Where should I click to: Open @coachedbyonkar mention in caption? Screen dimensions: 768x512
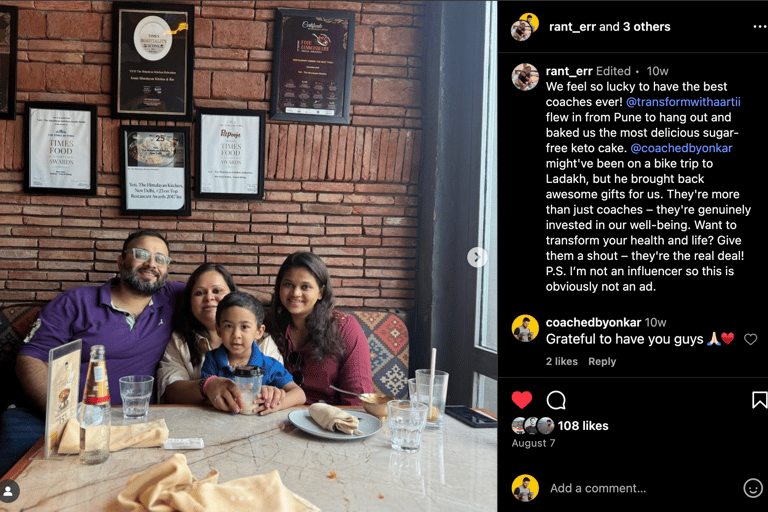coord(681,148)
